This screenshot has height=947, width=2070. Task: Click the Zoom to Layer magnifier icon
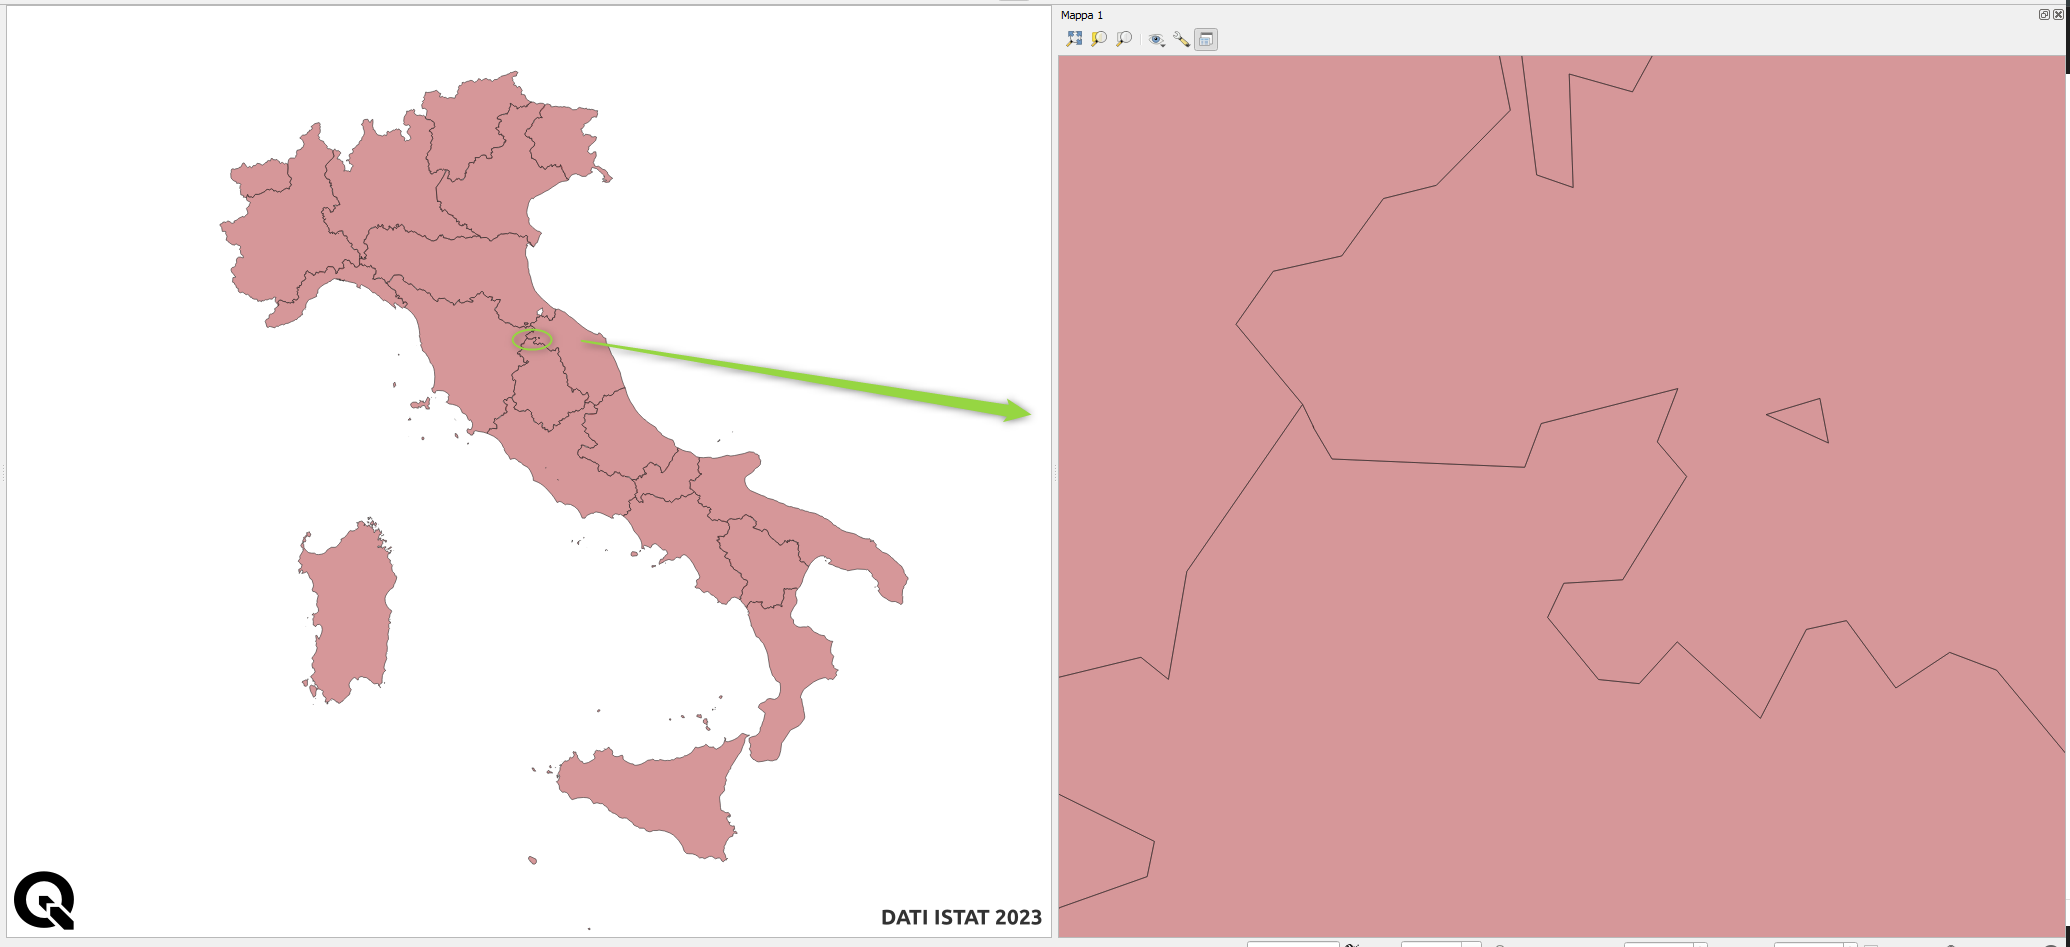click(x=1124, y=39)
